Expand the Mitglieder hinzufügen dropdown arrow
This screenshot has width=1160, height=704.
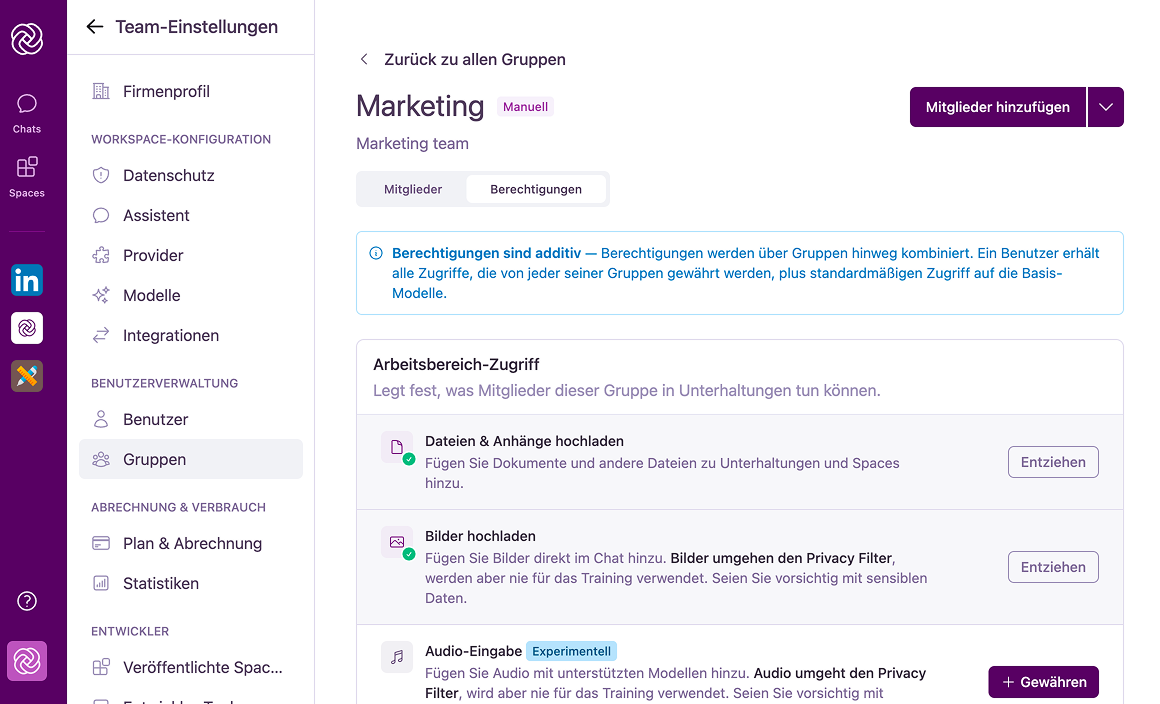pos(1106,107)
